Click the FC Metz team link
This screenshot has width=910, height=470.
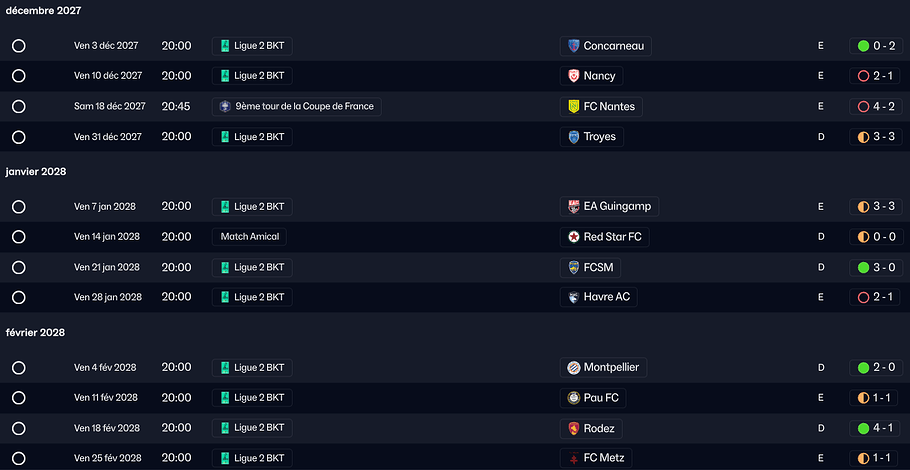tap(605, 458)
